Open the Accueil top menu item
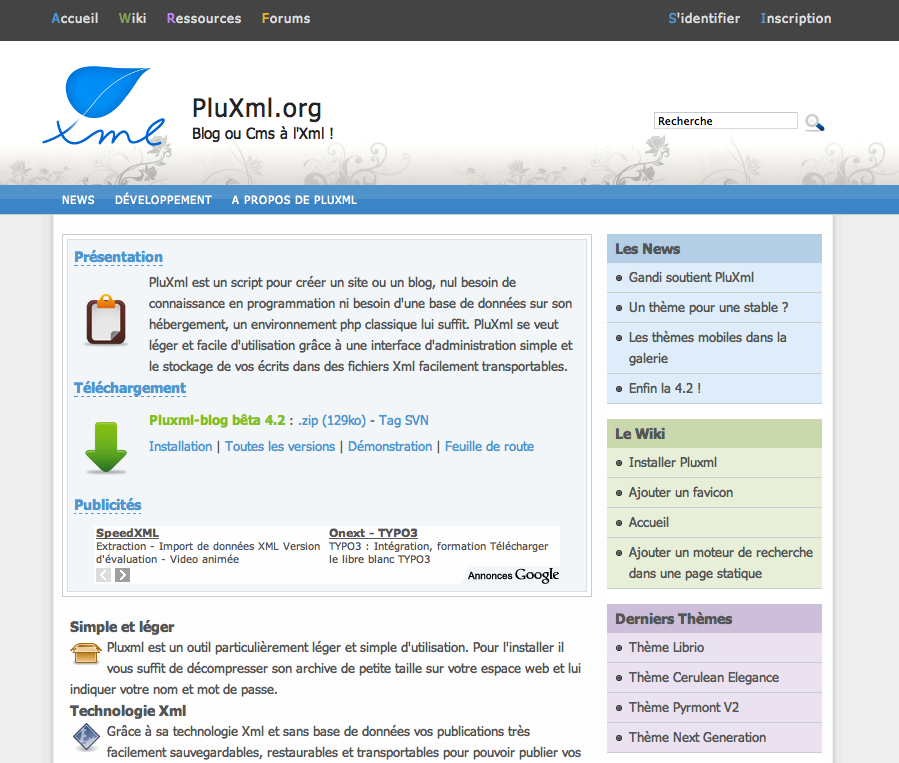Viewport: 899px width, 763px height. point(75,18)
